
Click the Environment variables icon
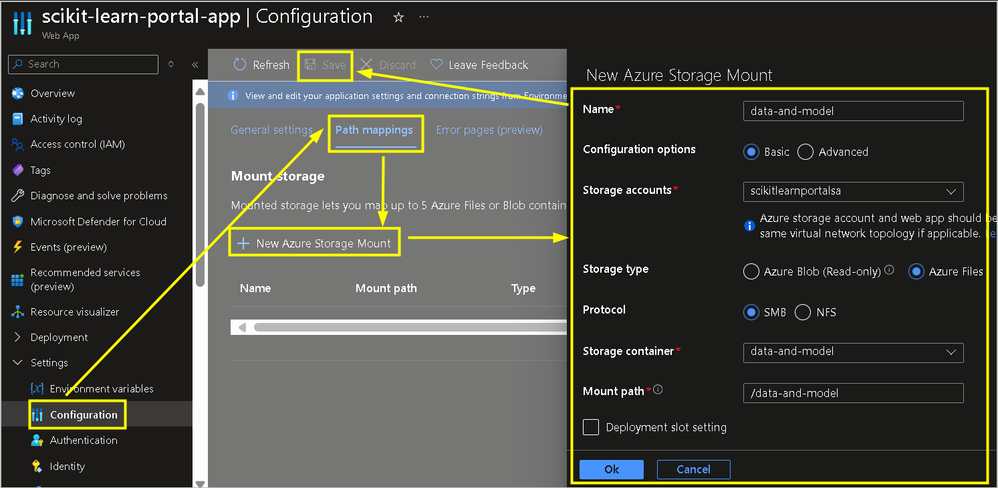click(37, 389)
